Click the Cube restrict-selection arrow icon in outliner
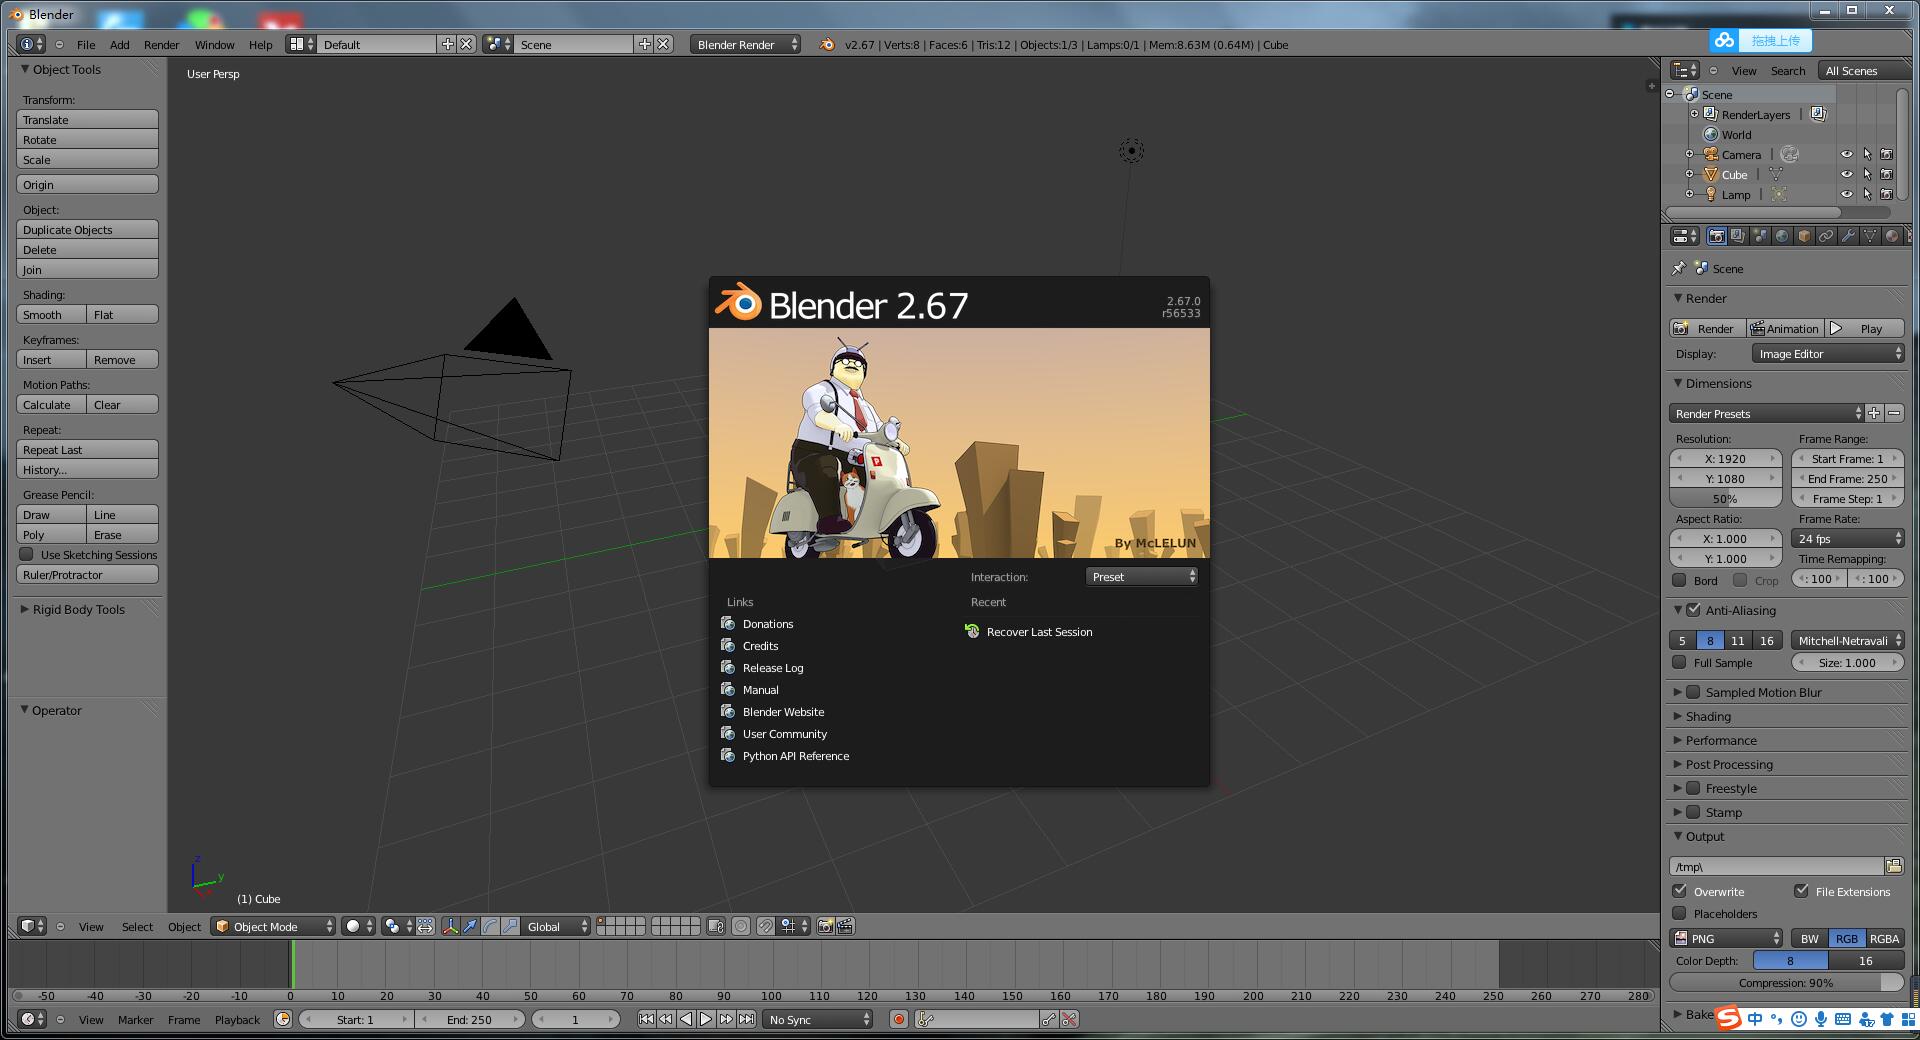 click(1867, 175)
